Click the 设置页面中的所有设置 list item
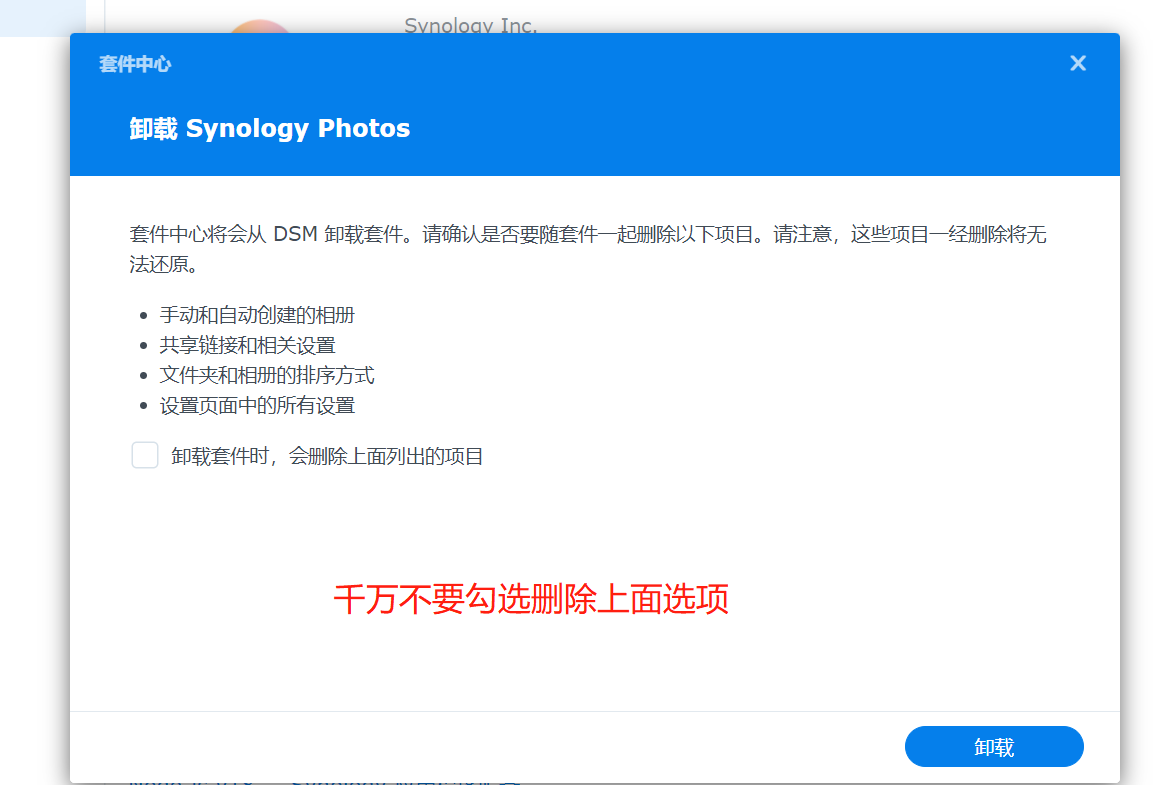 pyautogui.click(x=257, y=405)
